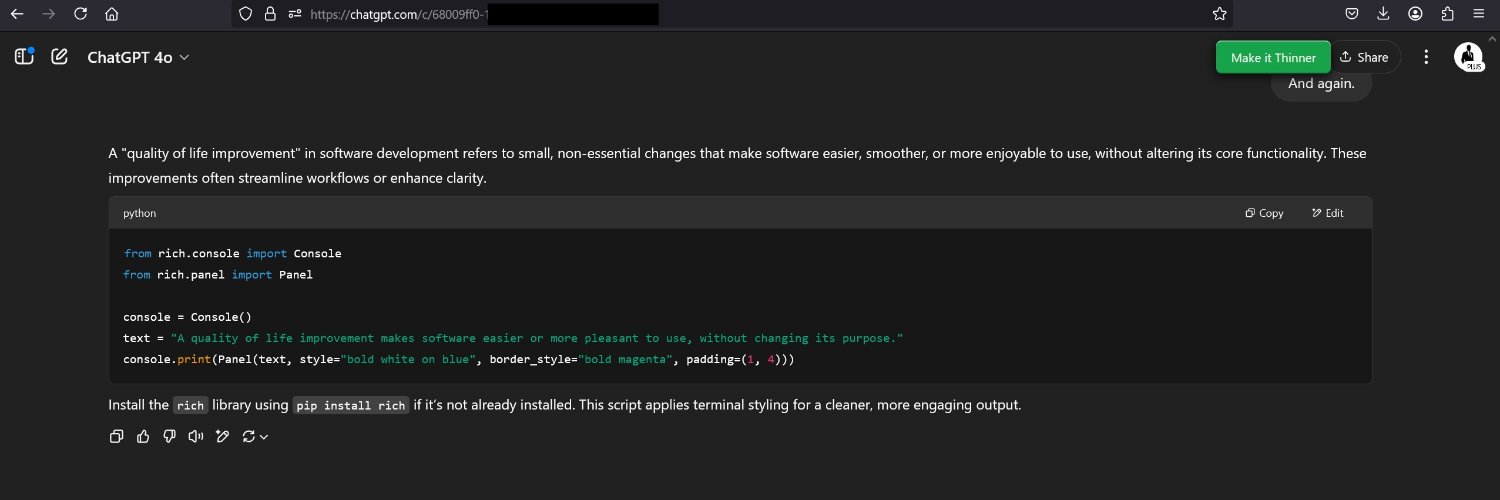Copy the response using the message copy icon
This screenshot has width=1500, height=500.
point(116,436)
